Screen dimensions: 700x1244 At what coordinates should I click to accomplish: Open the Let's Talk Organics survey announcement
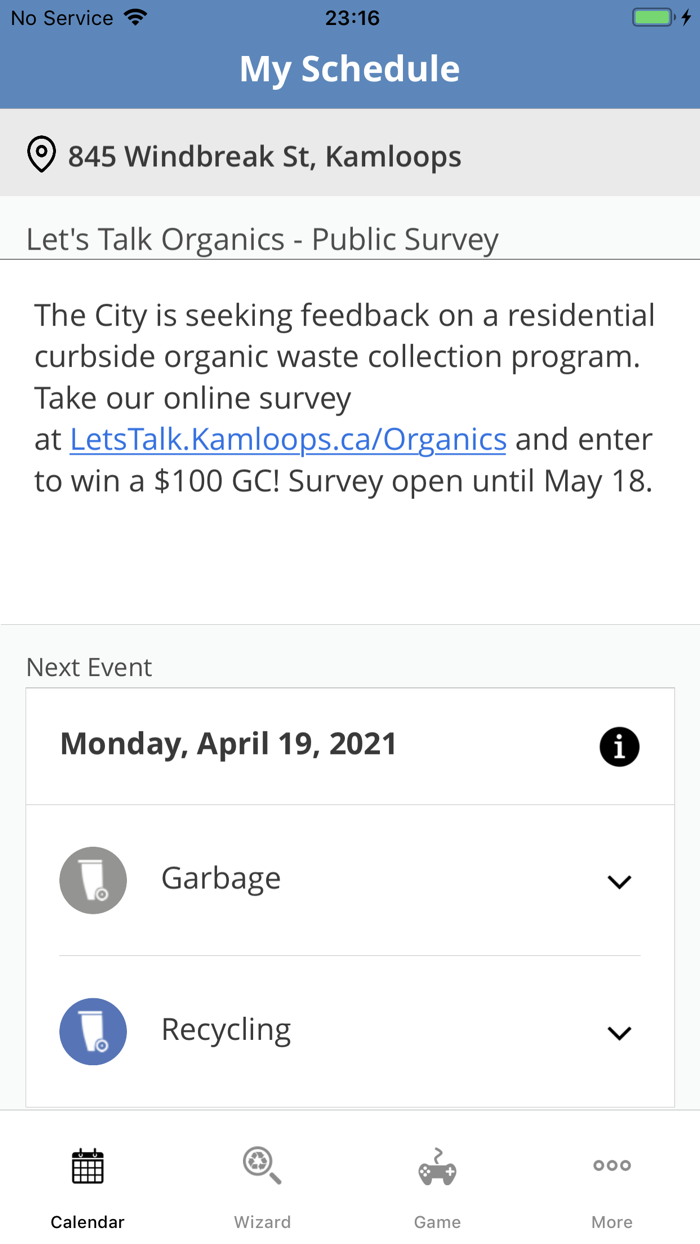point(263,238)
